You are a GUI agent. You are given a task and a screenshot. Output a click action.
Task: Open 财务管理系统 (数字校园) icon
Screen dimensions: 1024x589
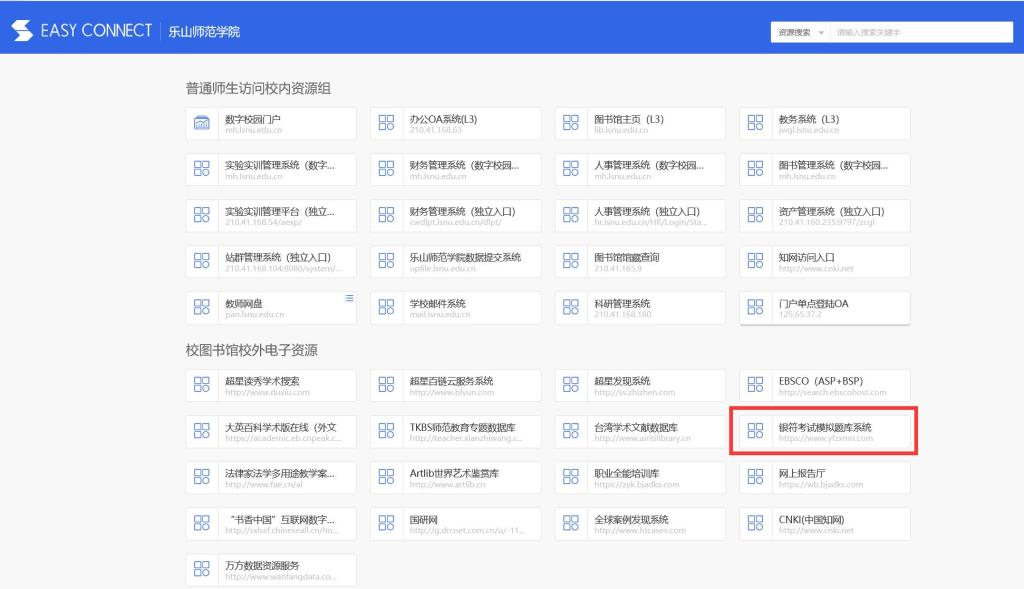point(386,169)
